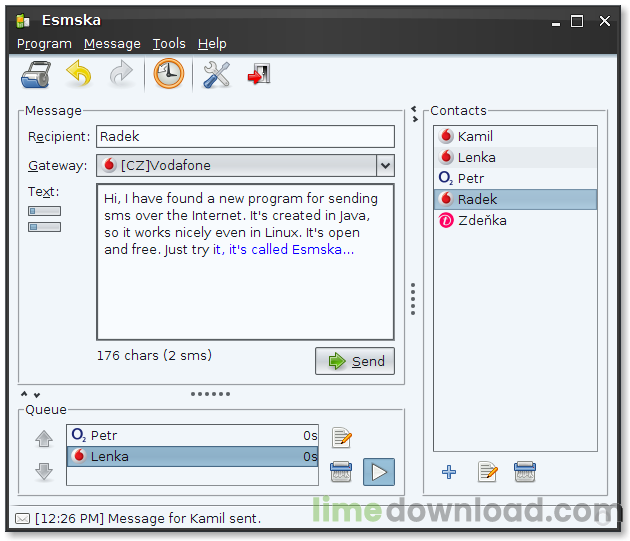Image resolution: width=630 pixels, height=541 pixels.
Task: Maximize the Esmska window
Action: pos(577,21)
